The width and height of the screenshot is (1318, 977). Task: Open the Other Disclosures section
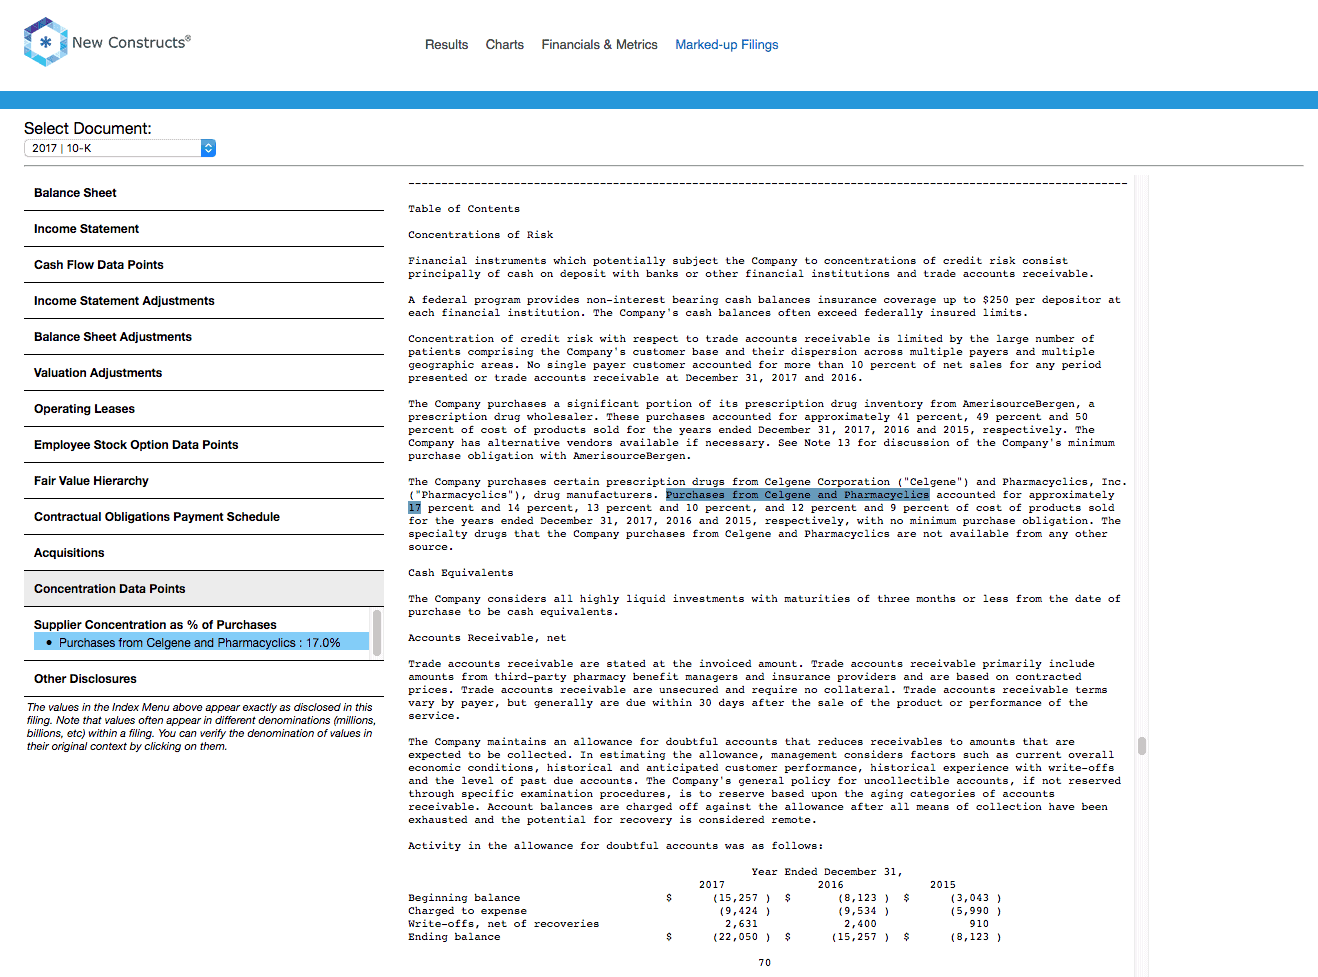(x=204, y=679)
